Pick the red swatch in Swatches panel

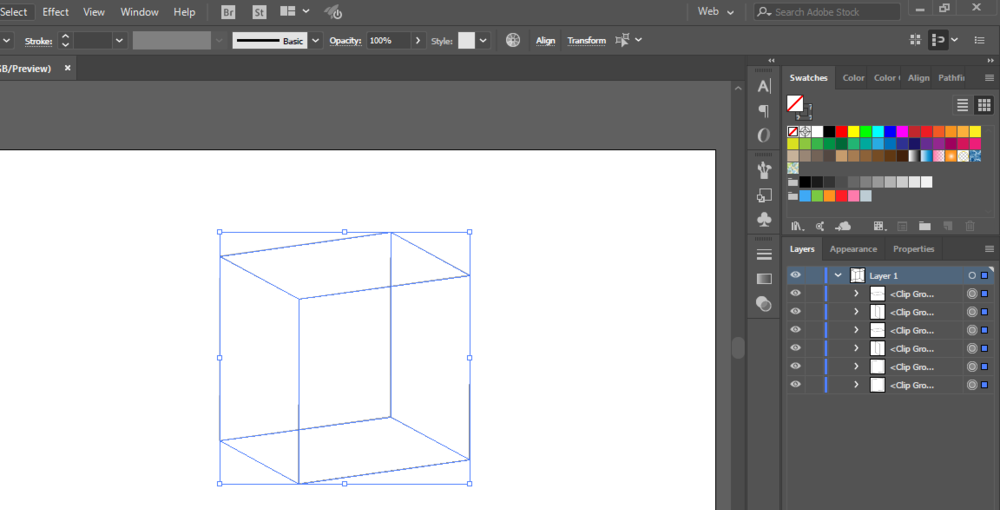click(x=841, y=131)
